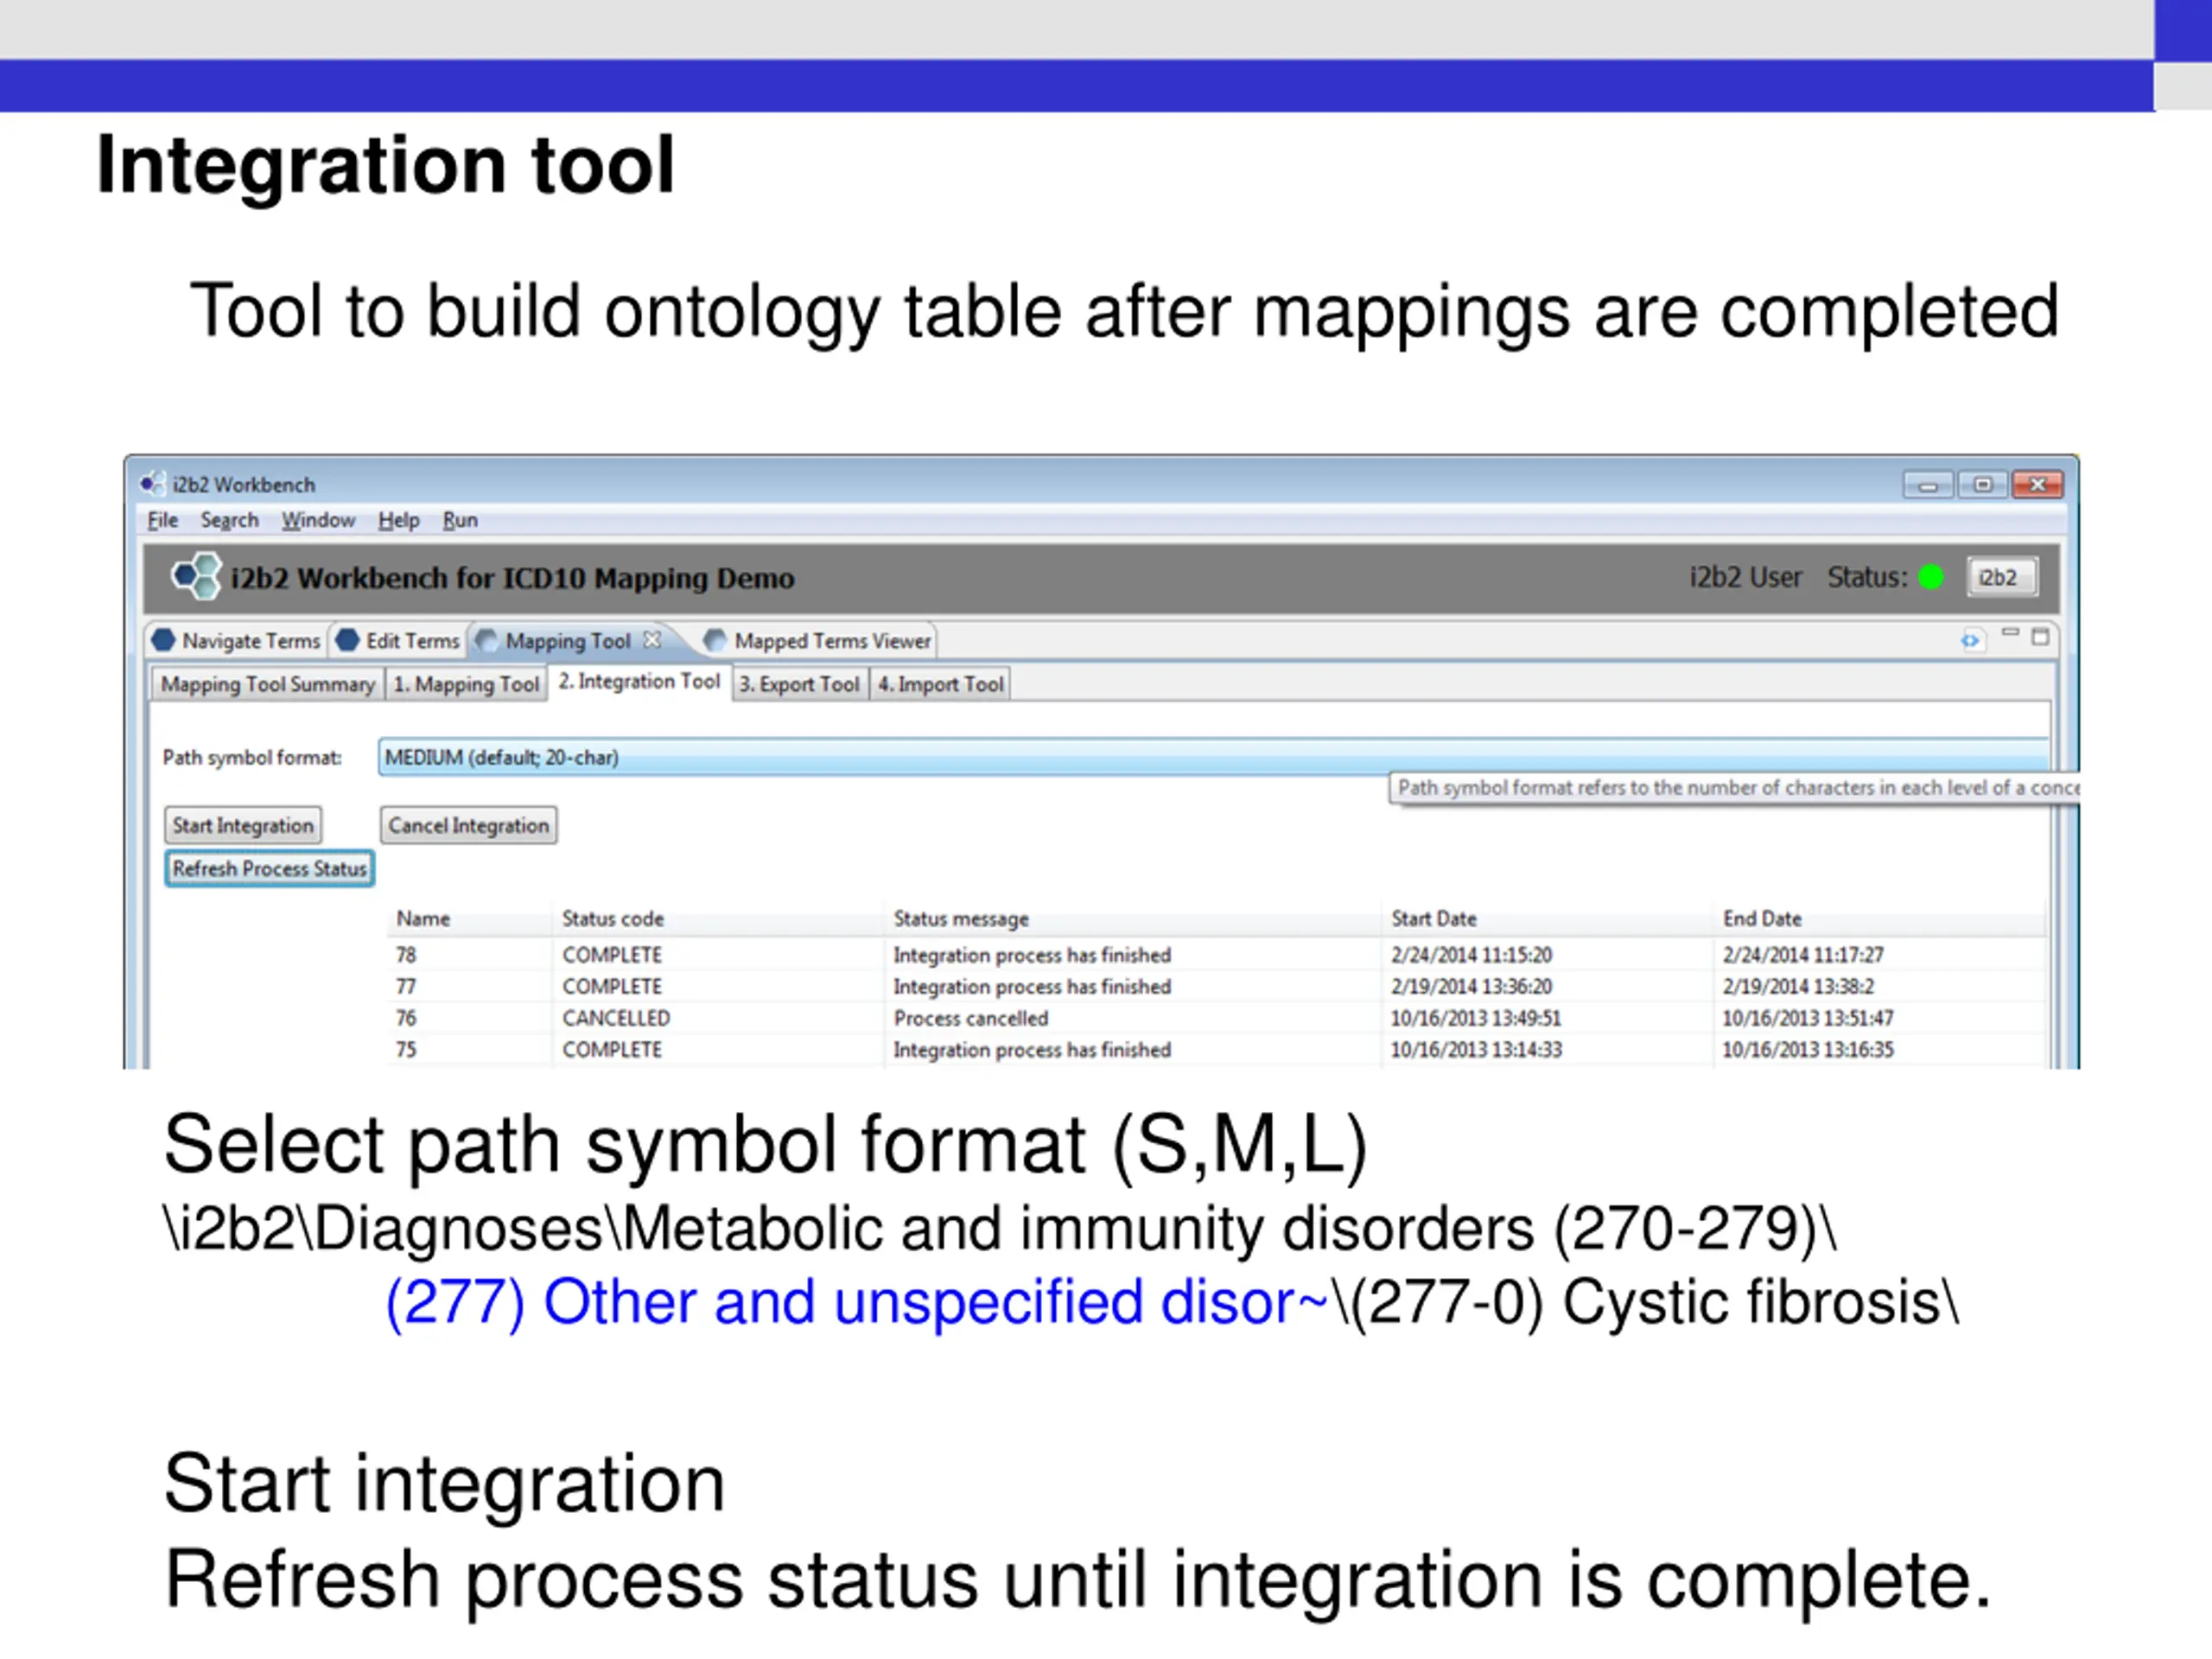Click start date 2/19/2014 13:36:20
2212x1659 pixels.
click(1471, 986)
